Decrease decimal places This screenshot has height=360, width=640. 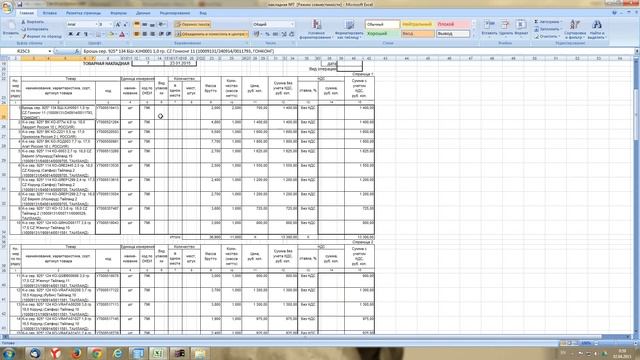[292, 34]
